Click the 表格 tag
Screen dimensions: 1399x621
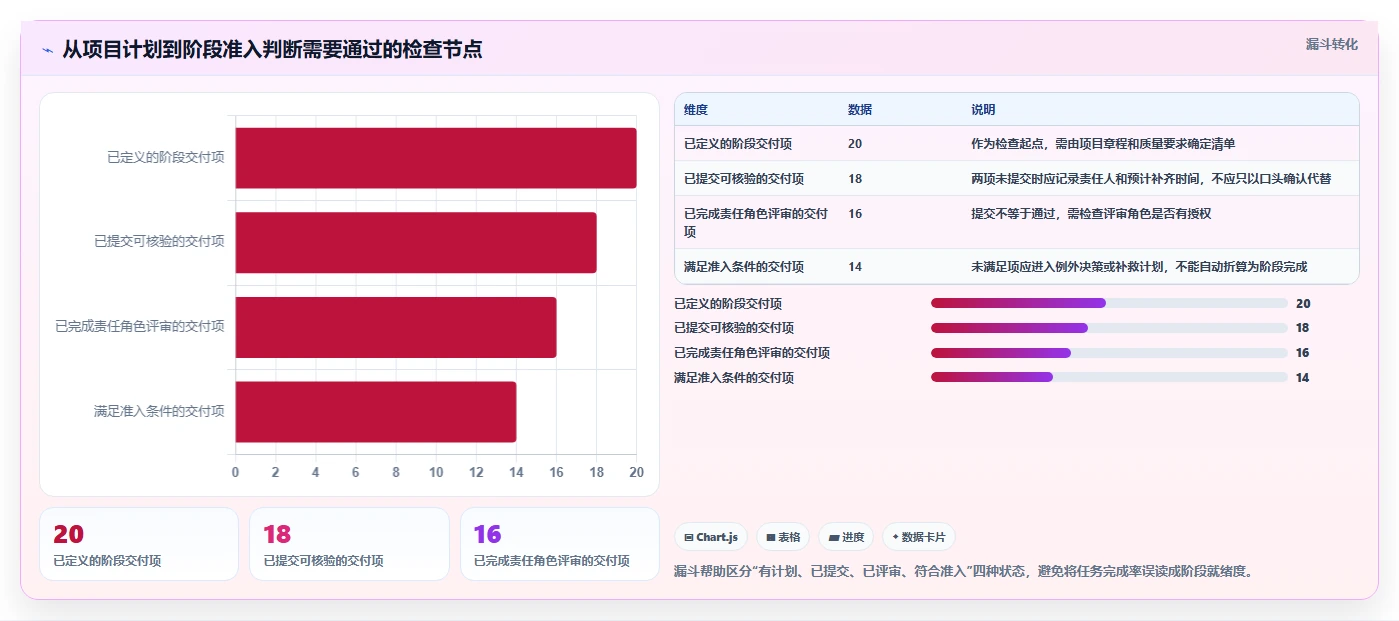pos(782,537)
